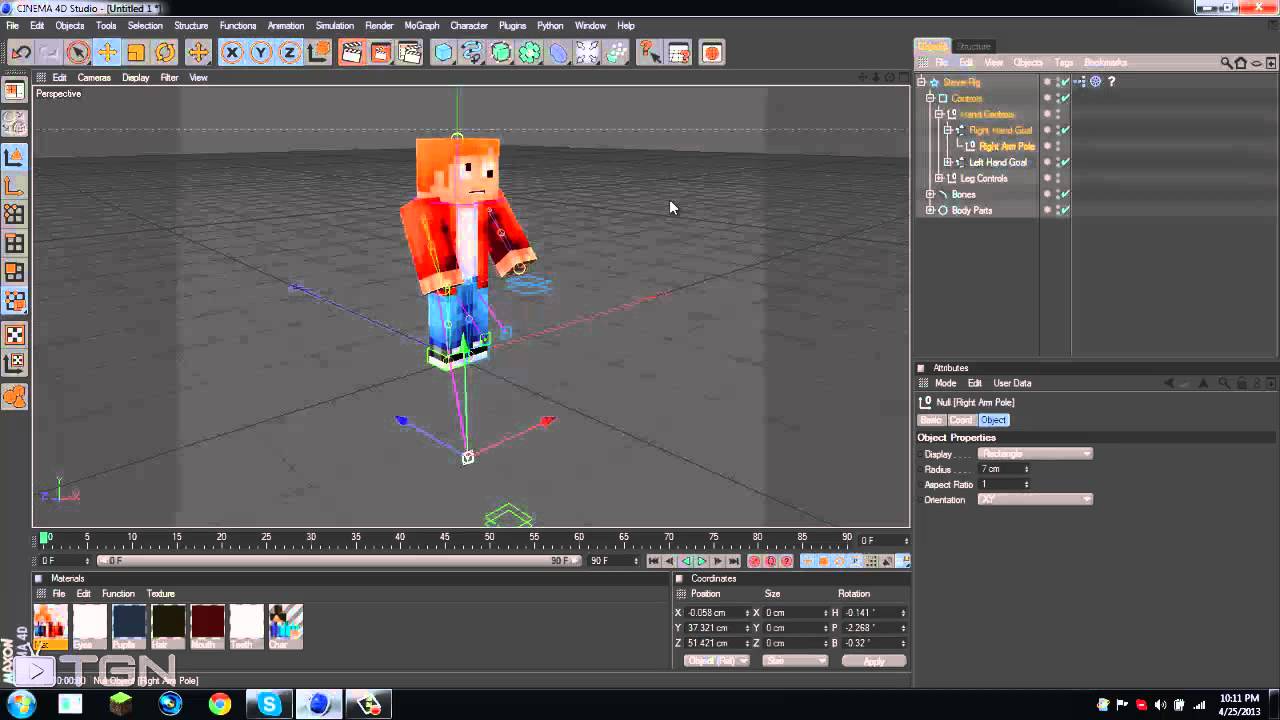
Task: Switch to the Structure tab
Action: [x=972, y=47]
